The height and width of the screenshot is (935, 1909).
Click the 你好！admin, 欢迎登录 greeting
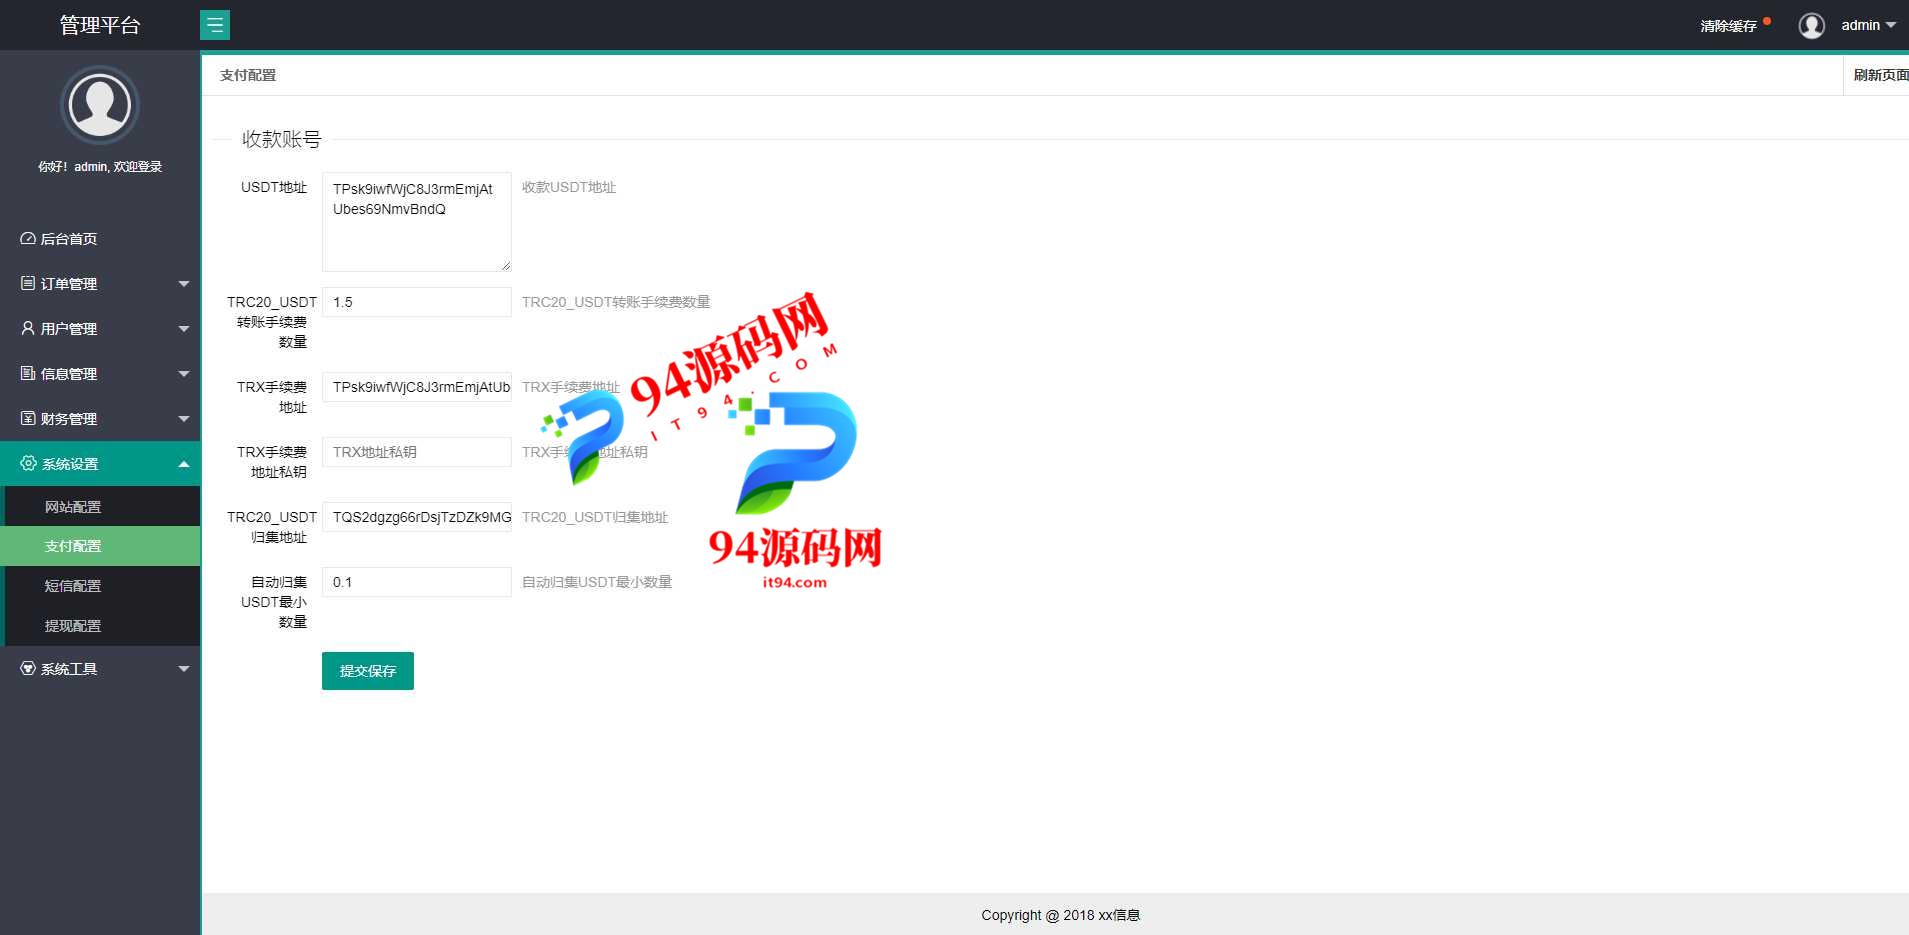(x=100, y=167)
